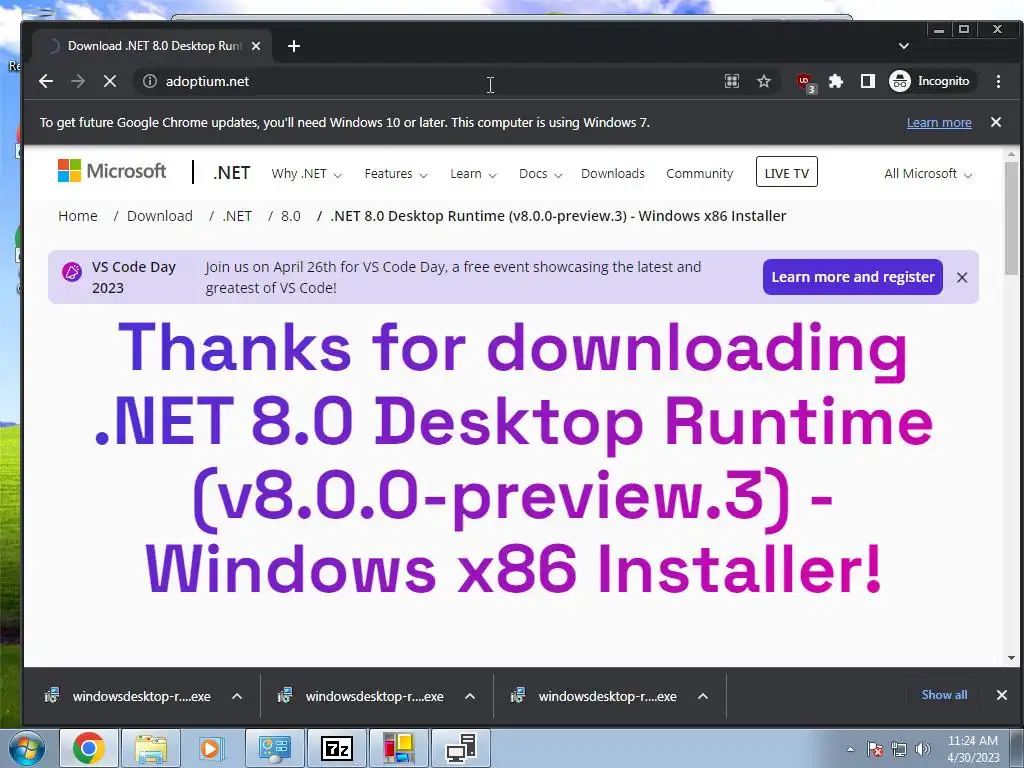Open the Windows Start button

pyautogui.click(x=26, y=748)
